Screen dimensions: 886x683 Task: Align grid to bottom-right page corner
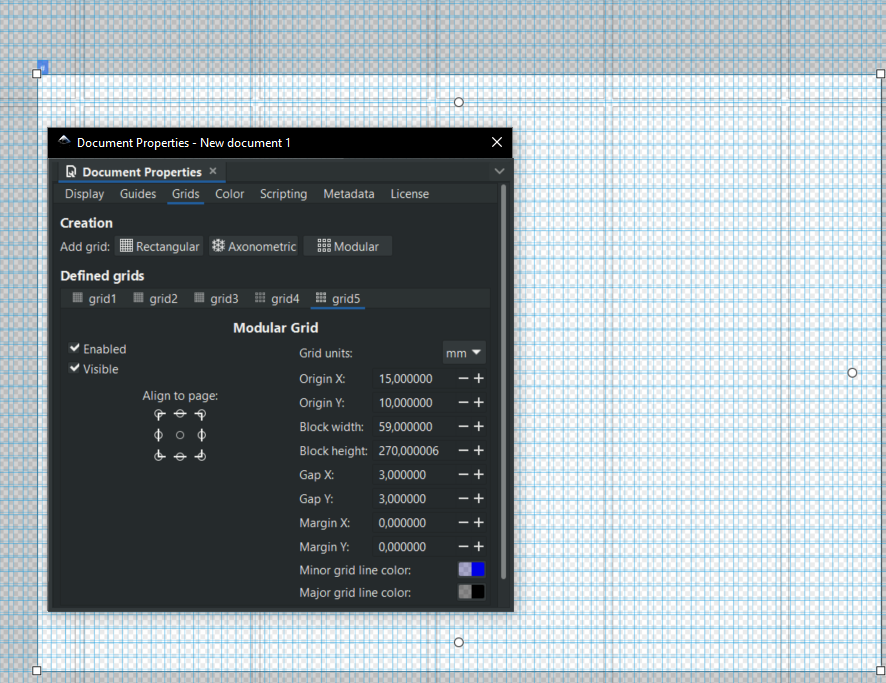click(201, 455)
